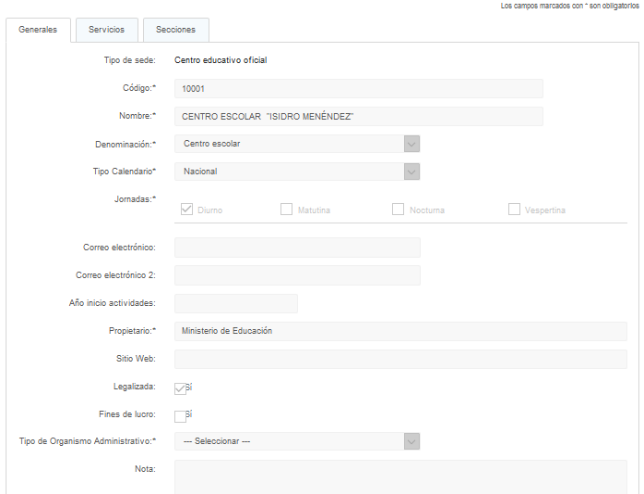Toggle the Diurno checkbox
Viewport: 644px width, 494px height.
click(186, 210)
